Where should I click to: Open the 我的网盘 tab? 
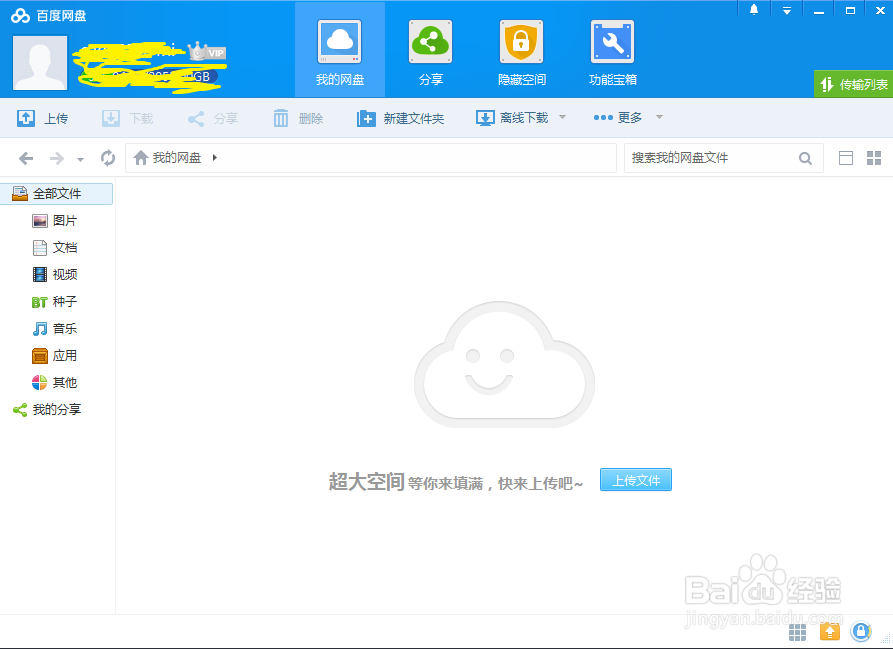click(340, 52)
